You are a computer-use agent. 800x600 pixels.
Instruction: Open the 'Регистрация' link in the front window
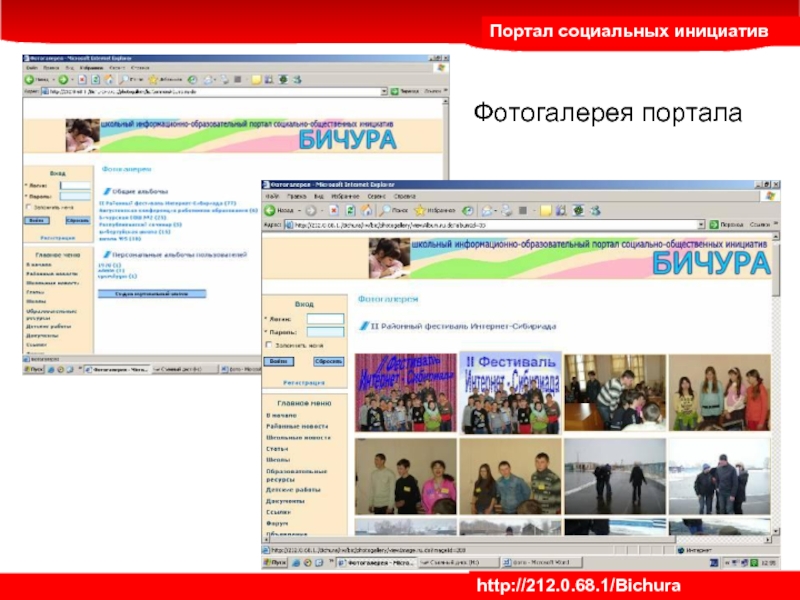point(304,383)
